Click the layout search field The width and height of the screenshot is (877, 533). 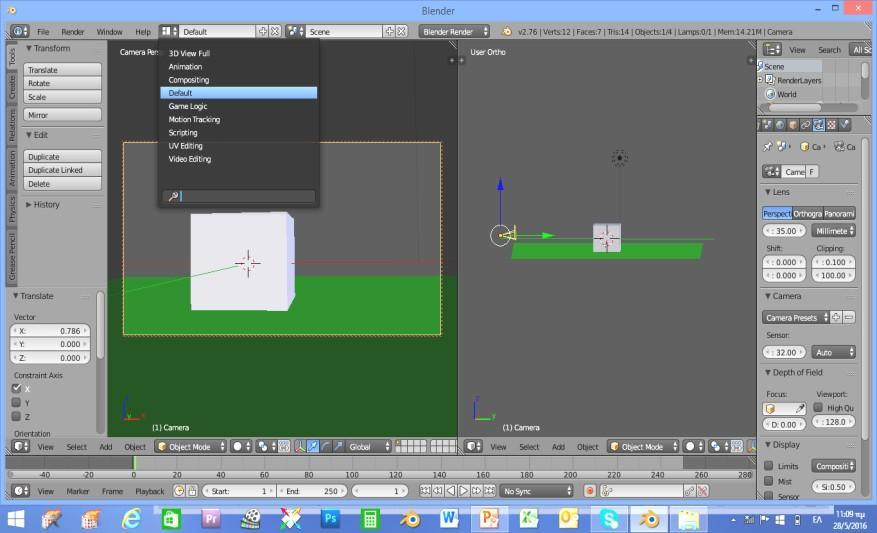239,196
